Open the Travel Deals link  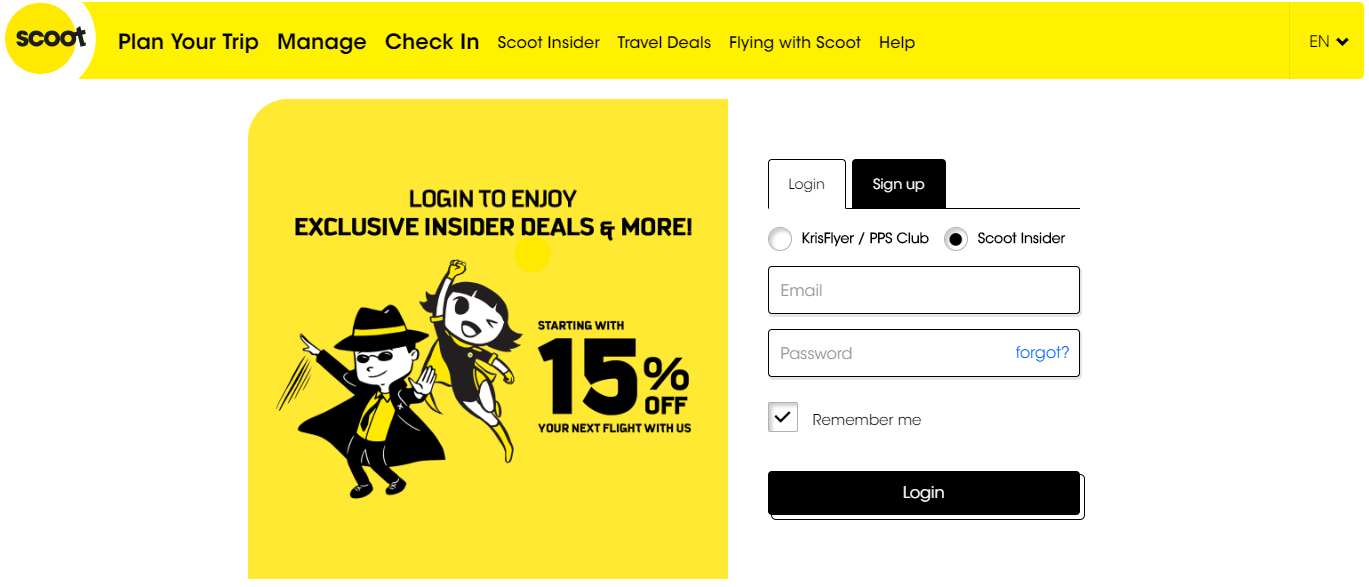coord(664,43)
